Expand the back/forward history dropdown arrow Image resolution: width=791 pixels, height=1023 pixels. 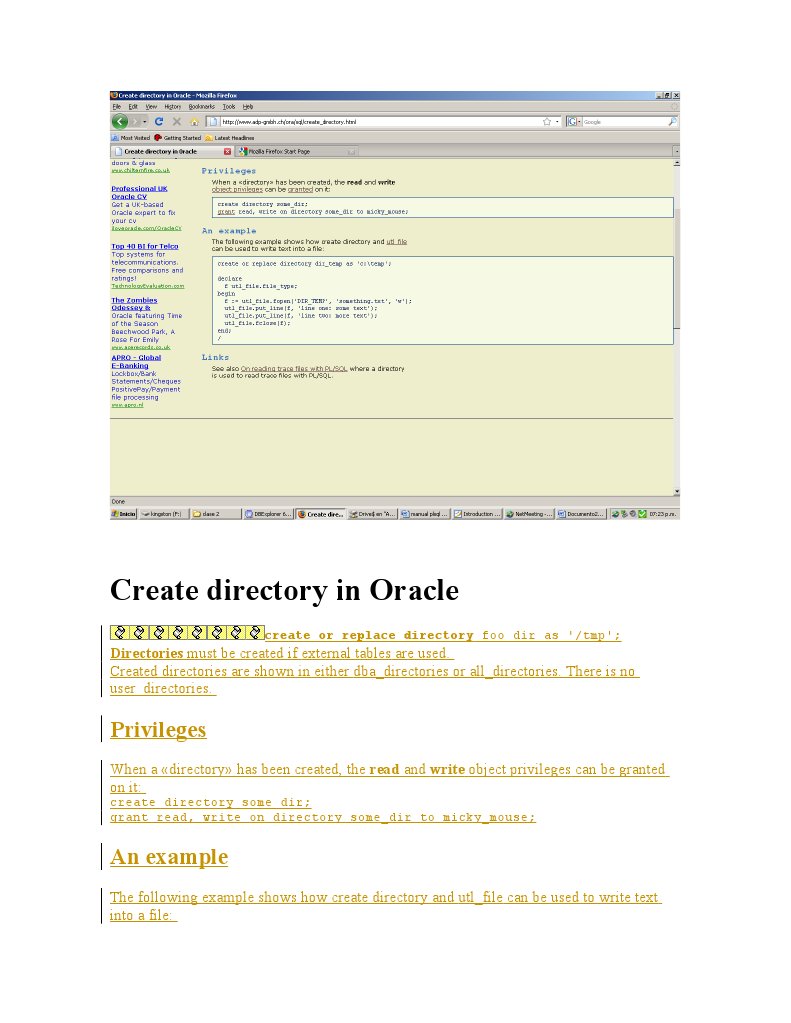[x=146, y=121]
